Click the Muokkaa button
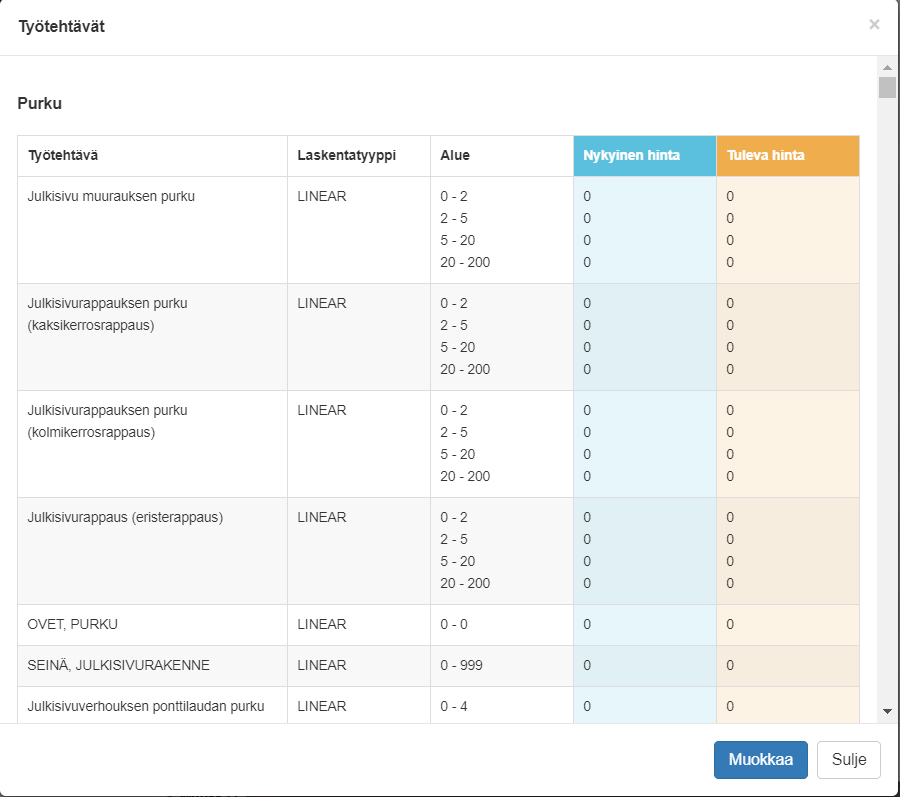This screenshot has height=797, width=900. pos(760,759)
